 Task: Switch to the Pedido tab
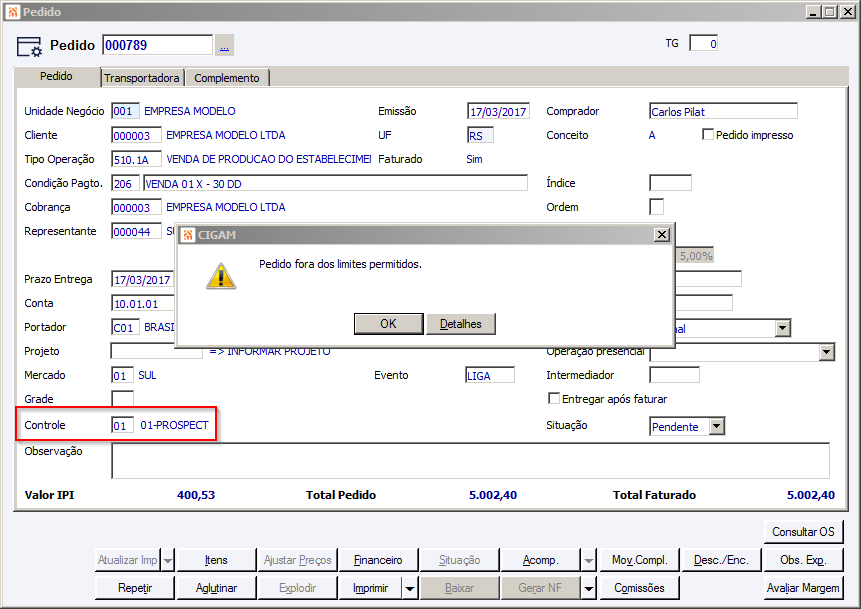(56, 76)
